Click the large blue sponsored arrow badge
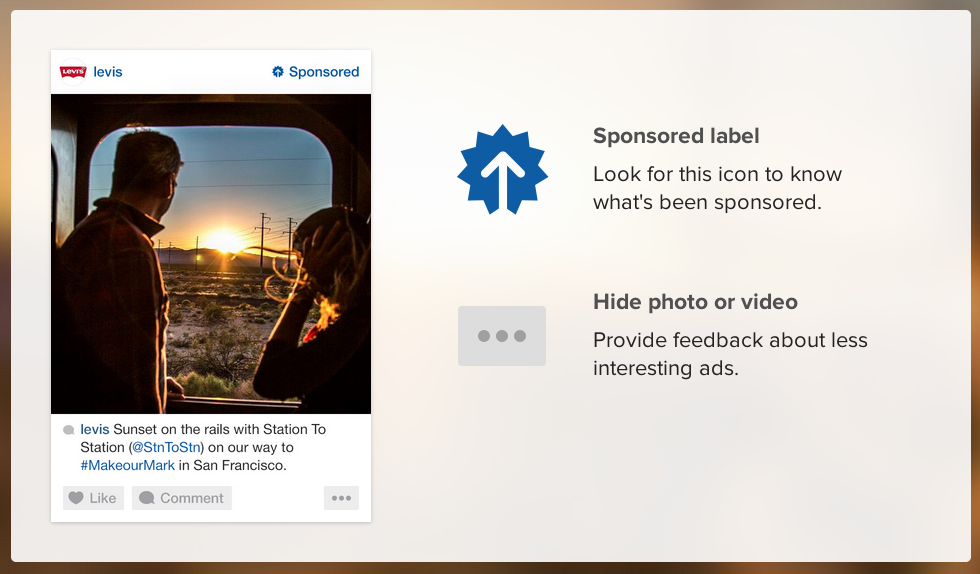The width and height of the screenshot is (980, 574). 502,170
